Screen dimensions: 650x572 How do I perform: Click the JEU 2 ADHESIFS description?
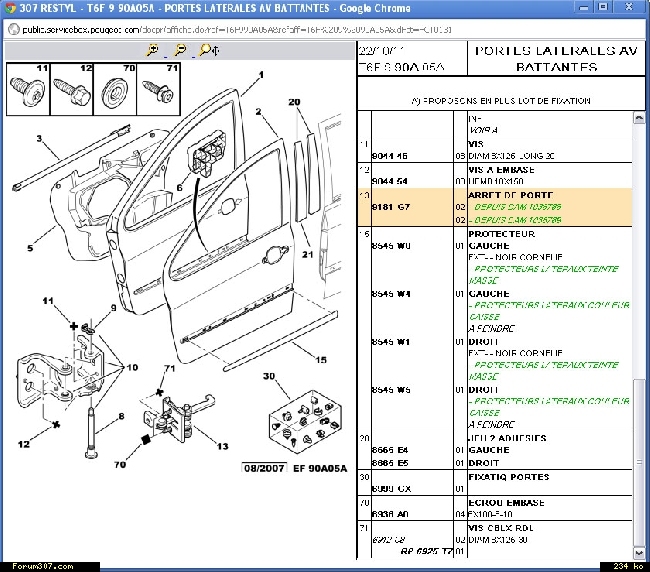coord(507,438)
